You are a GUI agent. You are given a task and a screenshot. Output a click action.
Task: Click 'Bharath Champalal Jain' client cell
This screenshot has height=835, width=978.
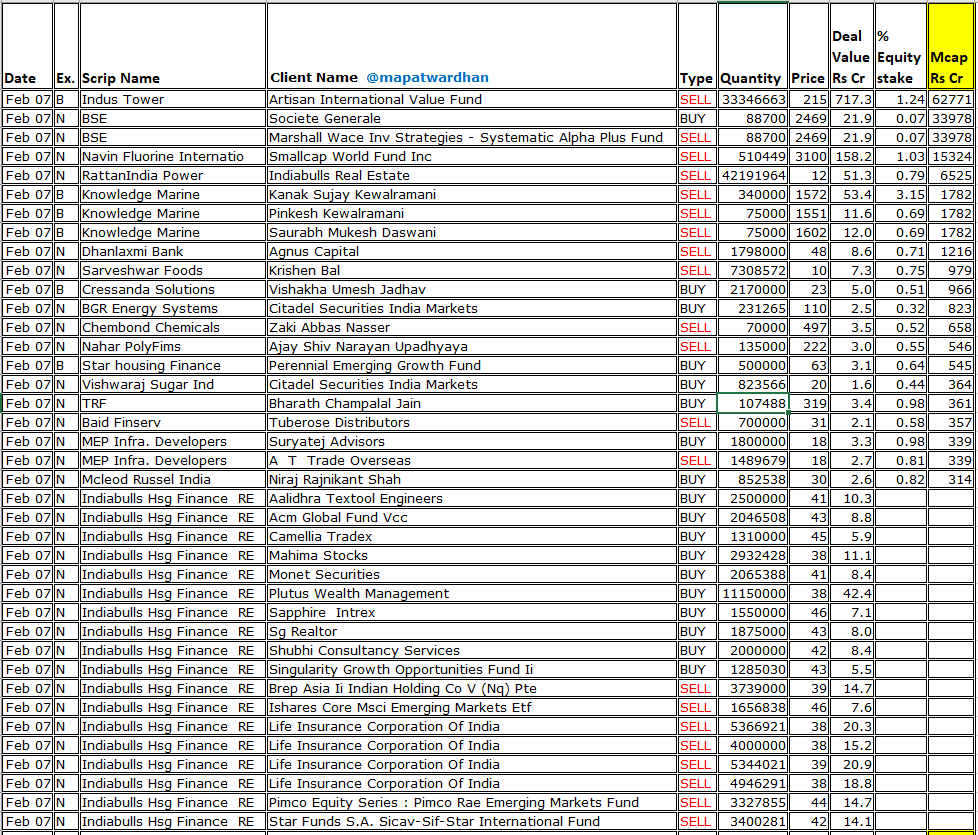click(472, 403)
